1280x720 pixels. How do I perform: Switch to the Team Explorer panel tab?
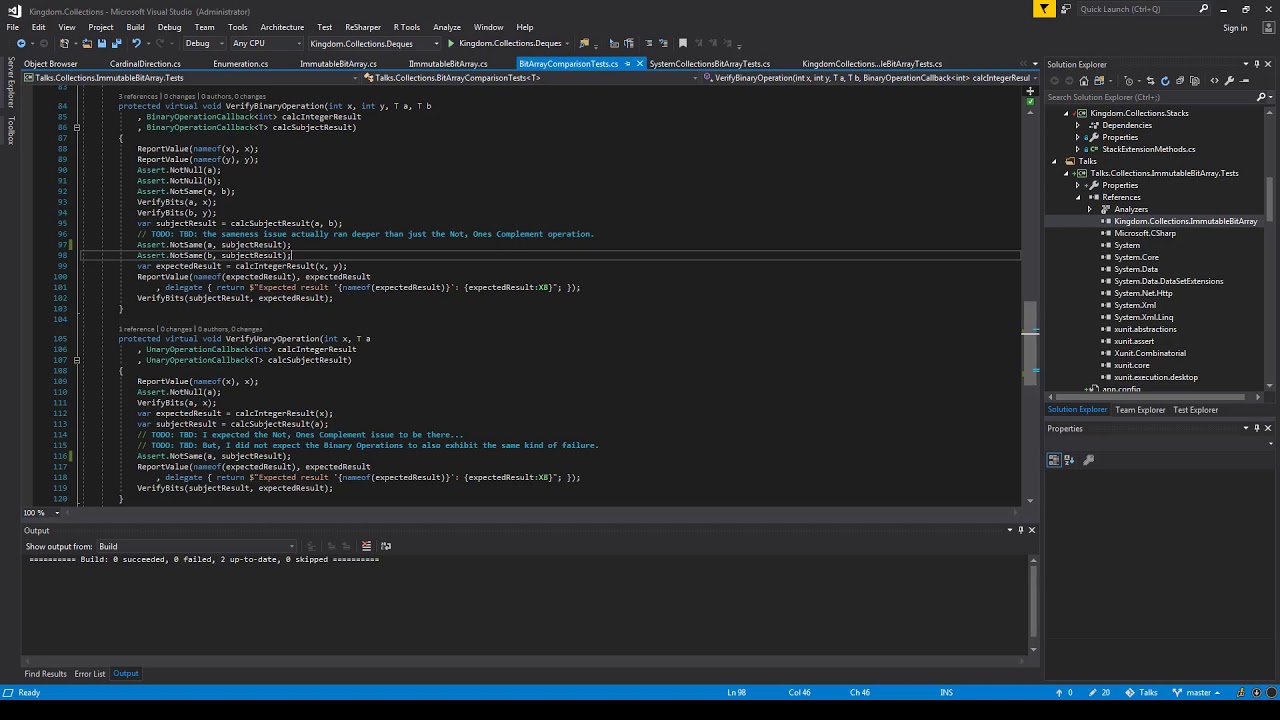point(1140,410)
